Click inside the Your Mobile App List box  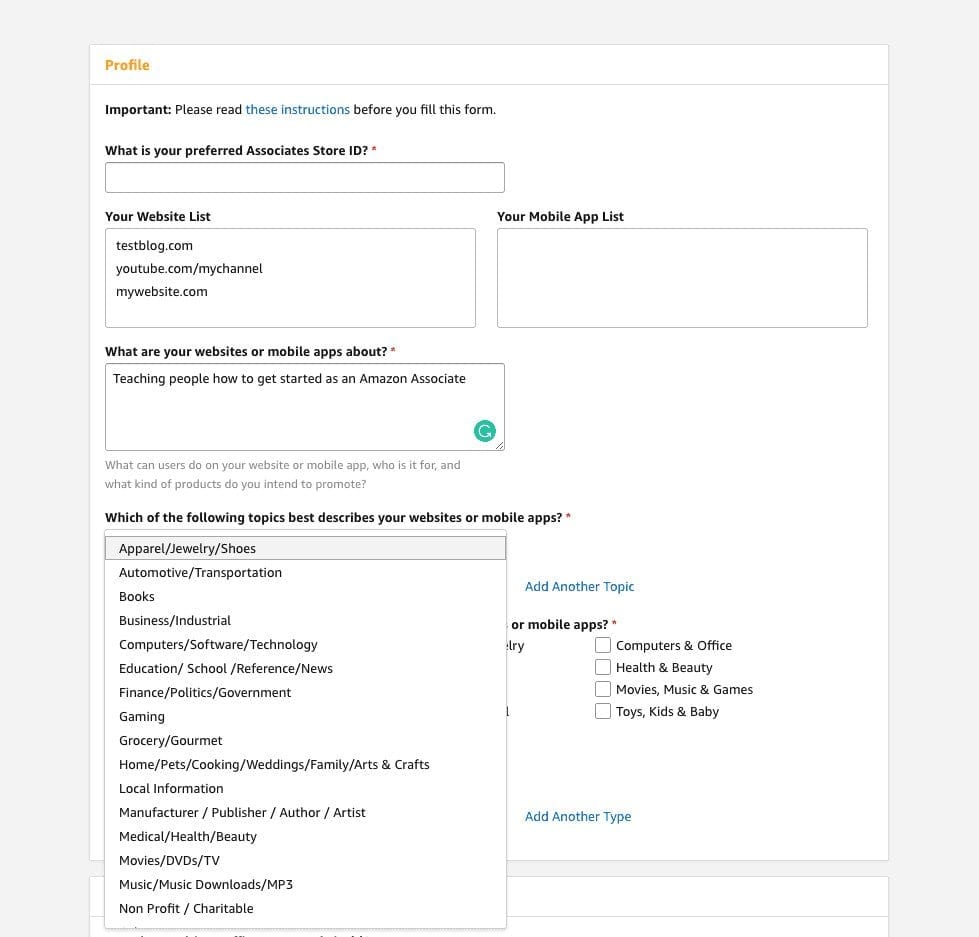tap(682, 278)
